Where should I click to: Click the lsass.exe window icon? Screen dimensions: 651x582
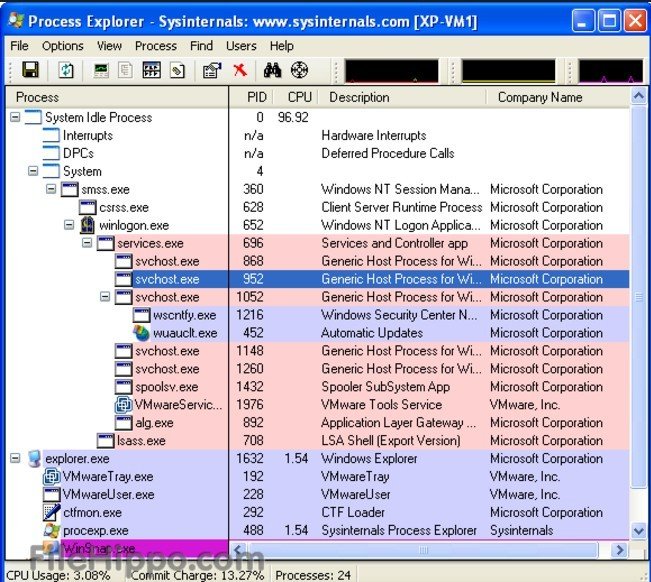click(105, 440)
